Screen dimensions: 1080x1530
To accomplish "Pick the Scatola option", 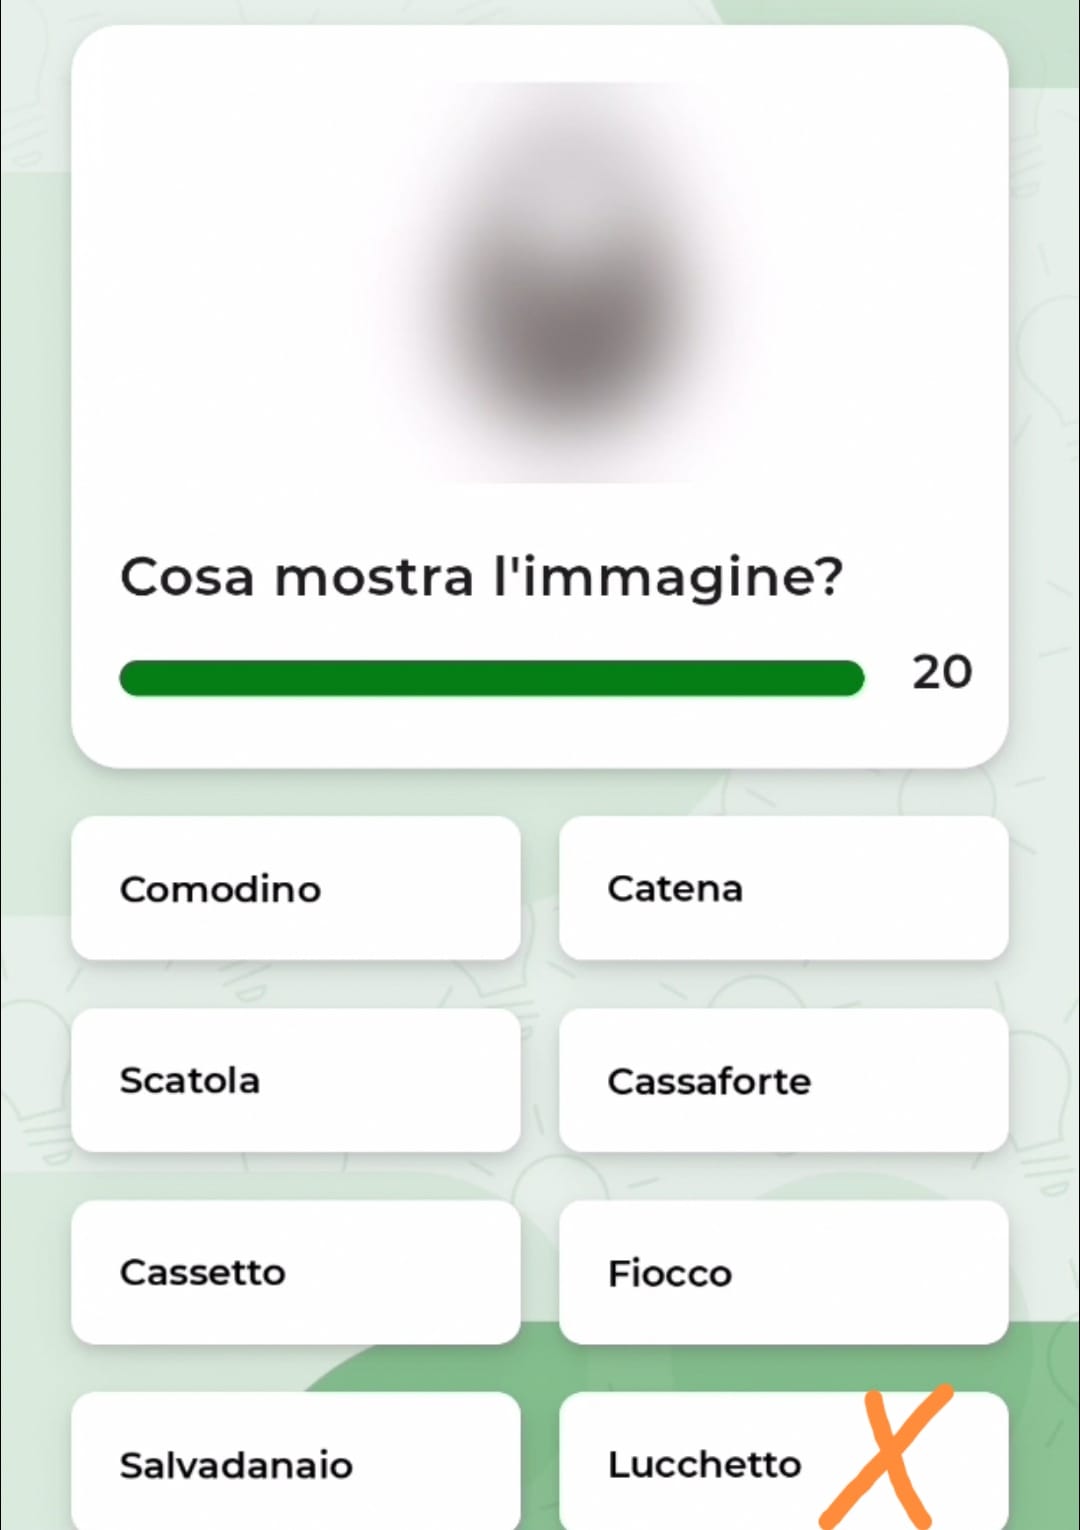I will [296, 1080].
